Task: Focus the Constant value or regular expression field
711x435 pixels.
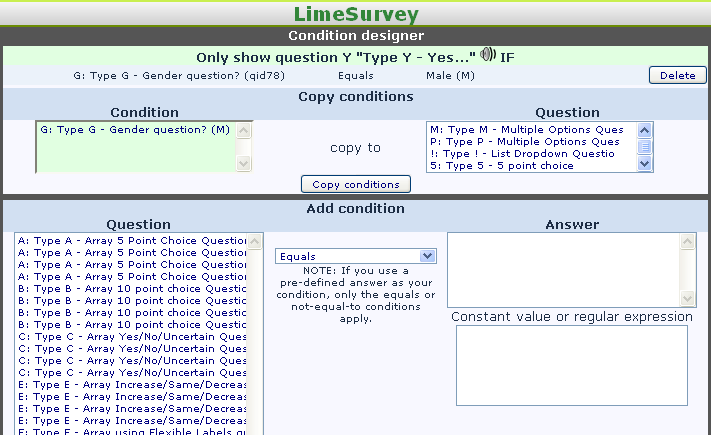Action: tap(571, 365)
